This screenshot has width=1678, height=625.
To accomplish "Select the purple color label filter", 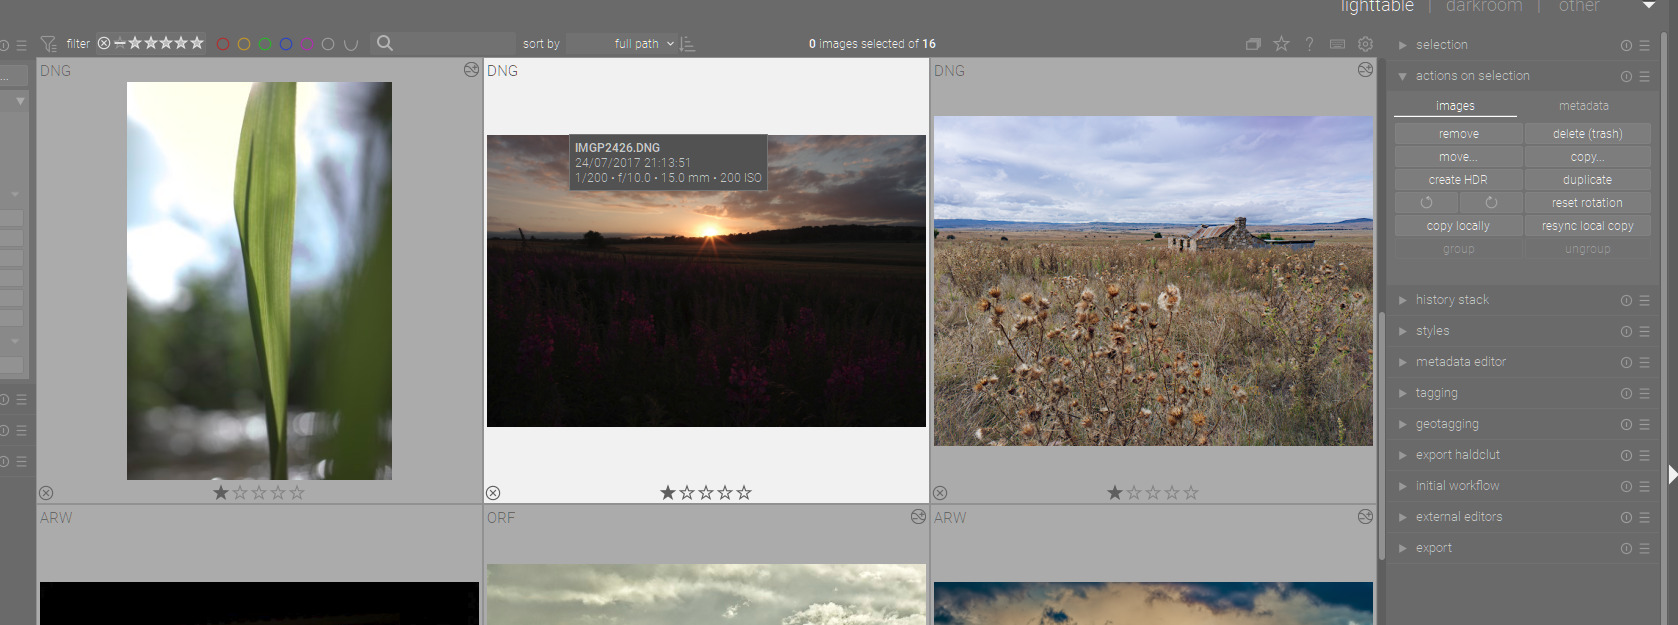I will pyautogui.click(x=307, y=44).
